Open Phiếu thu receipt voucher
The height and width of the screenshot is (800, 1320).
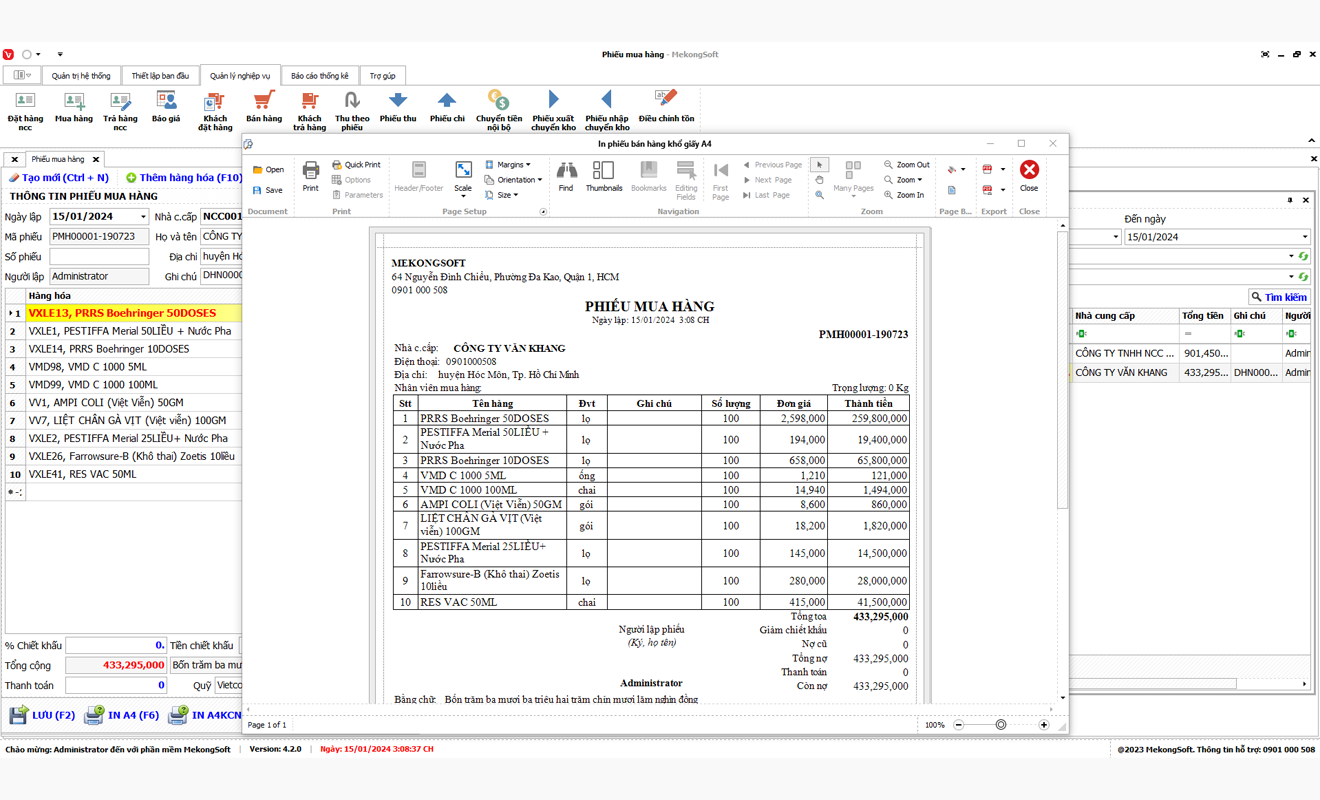[x=398, y=107]
